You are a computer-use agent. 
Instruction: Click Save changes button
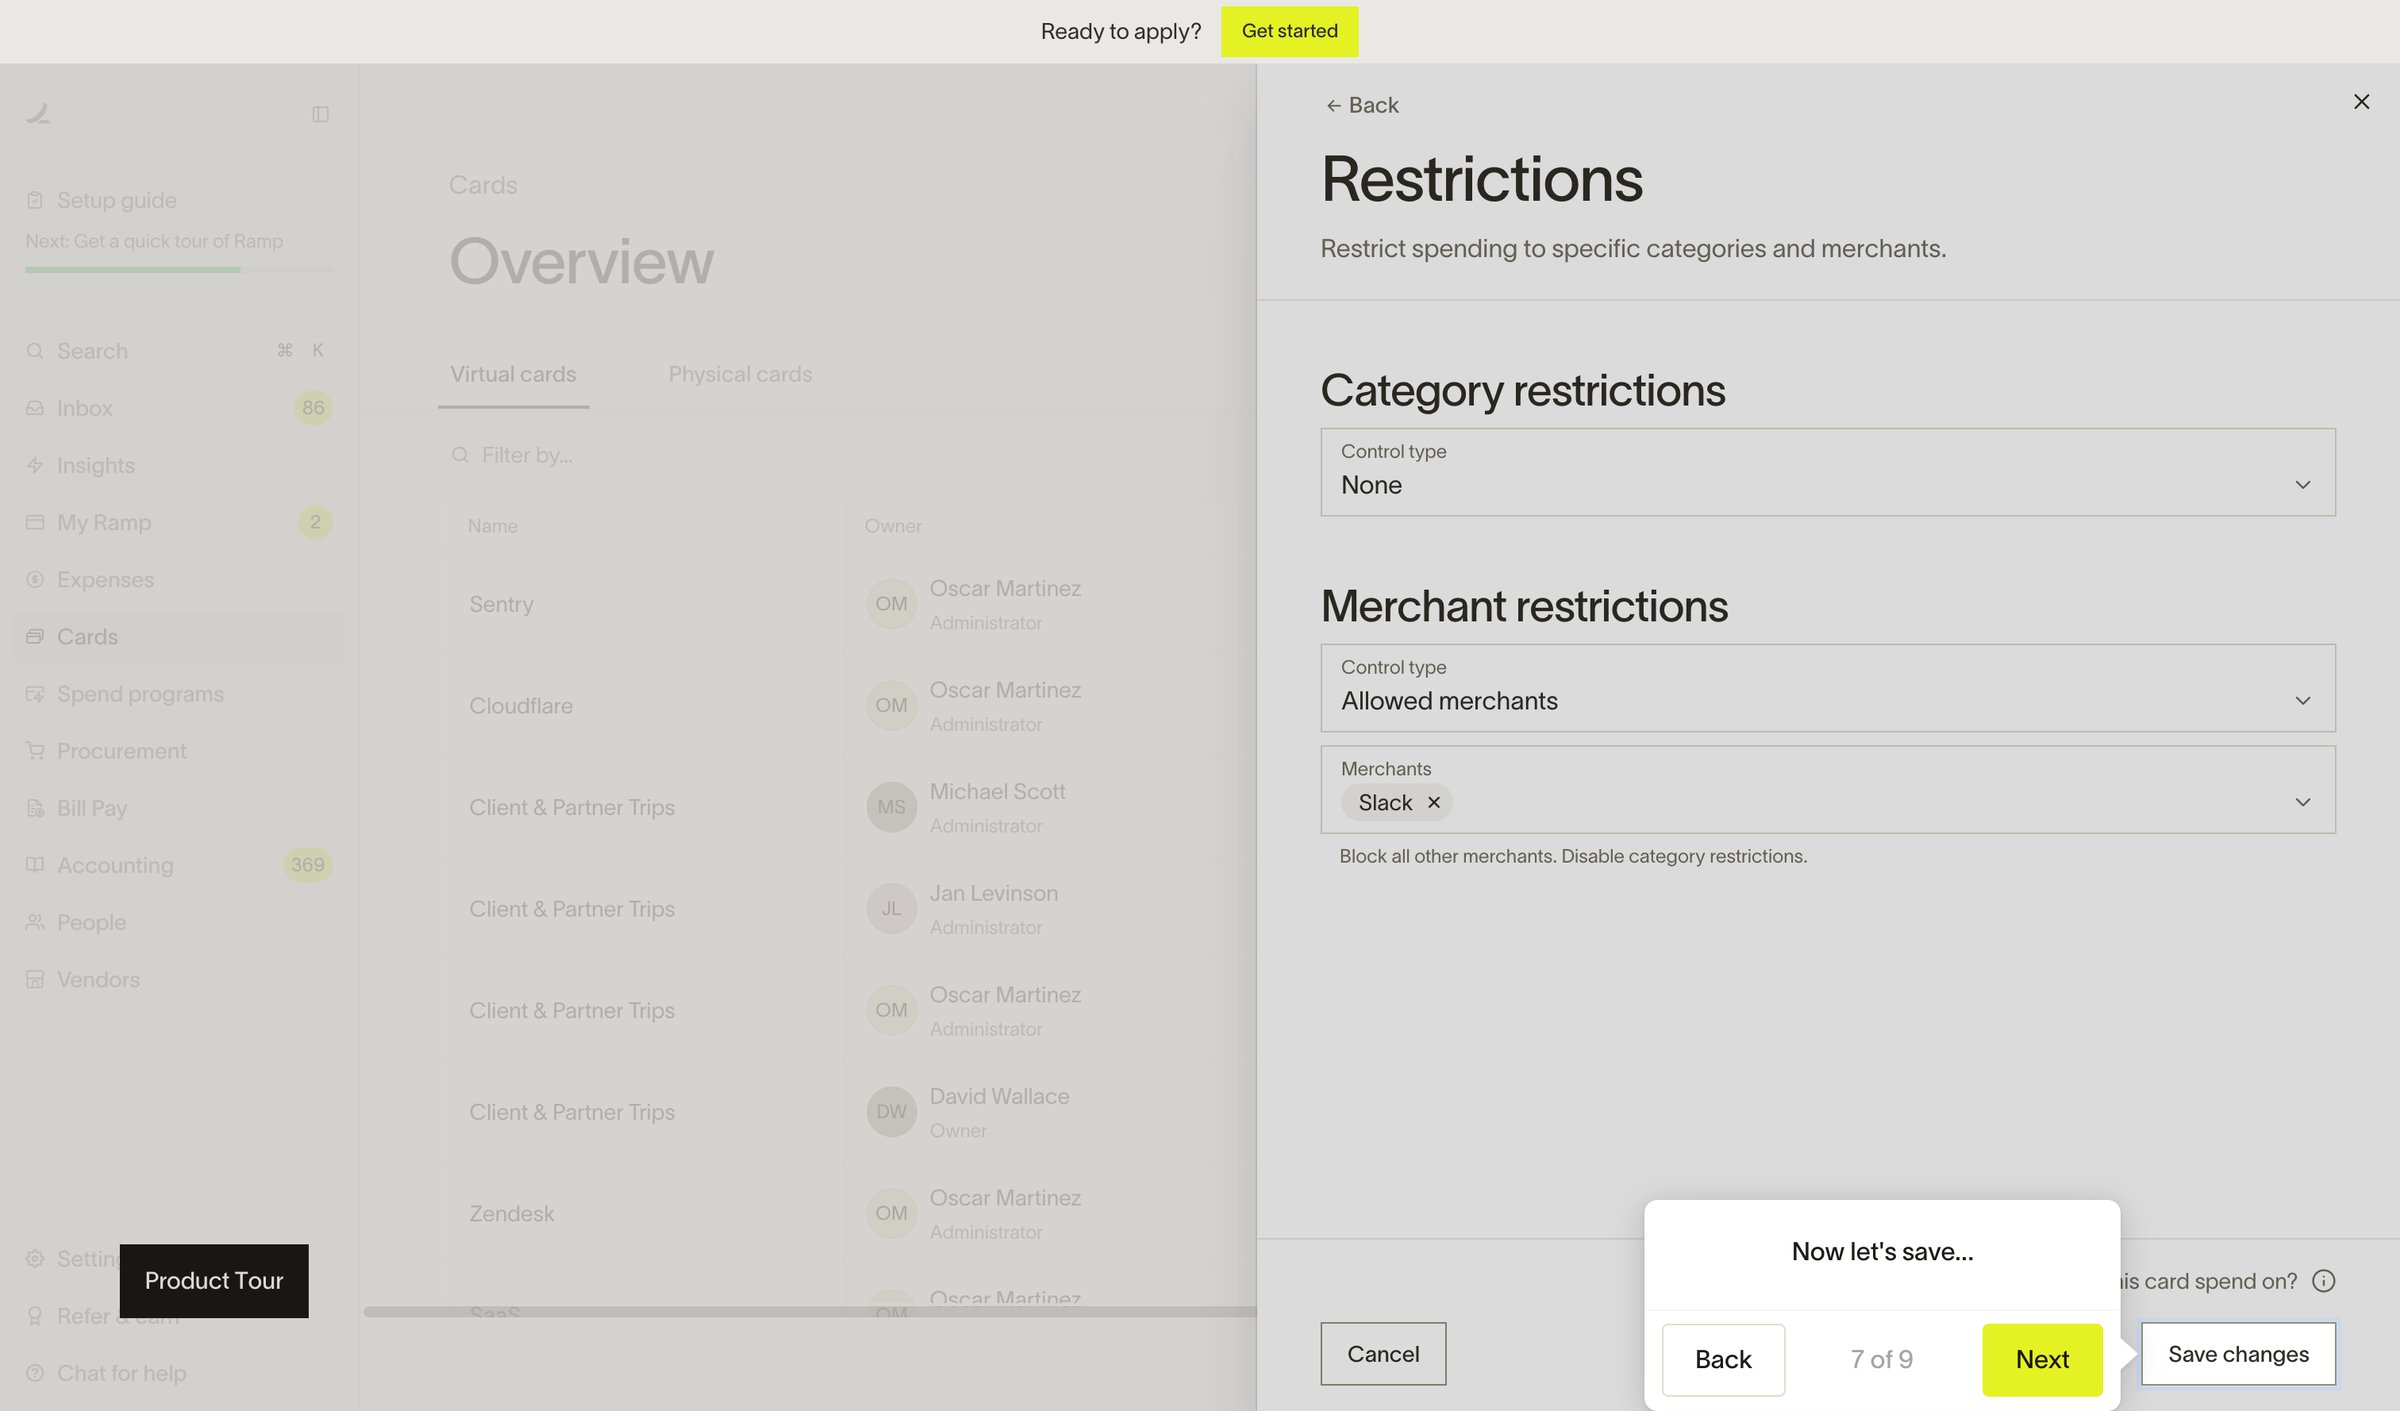tap(2238, 1354)
